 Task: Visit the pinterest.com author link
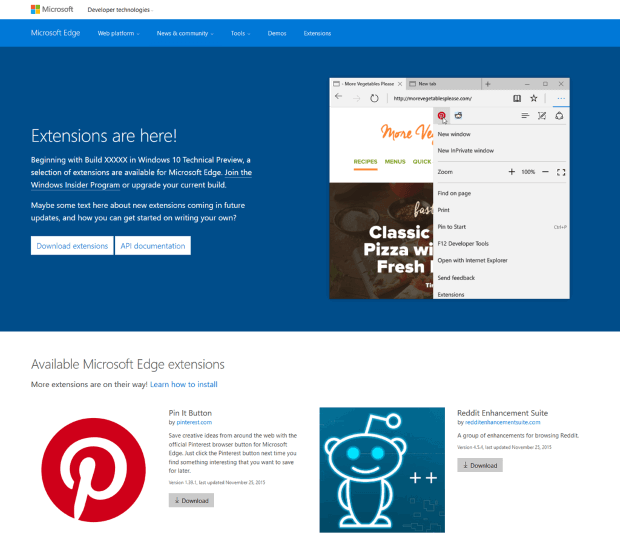point(194,422)
